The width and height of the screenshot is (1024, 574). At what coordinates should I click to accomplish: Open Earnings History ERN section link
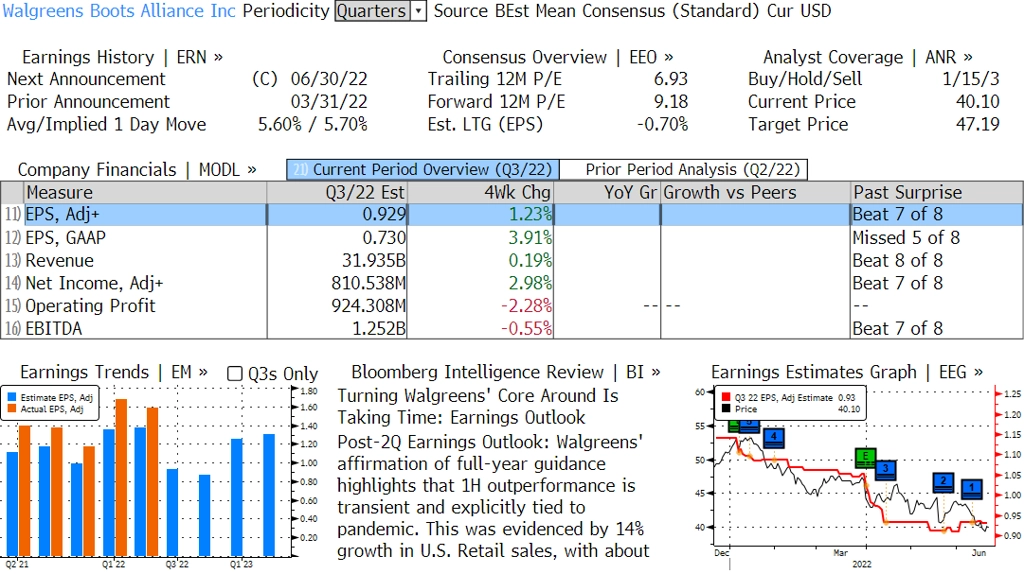(x=122, y=57)
